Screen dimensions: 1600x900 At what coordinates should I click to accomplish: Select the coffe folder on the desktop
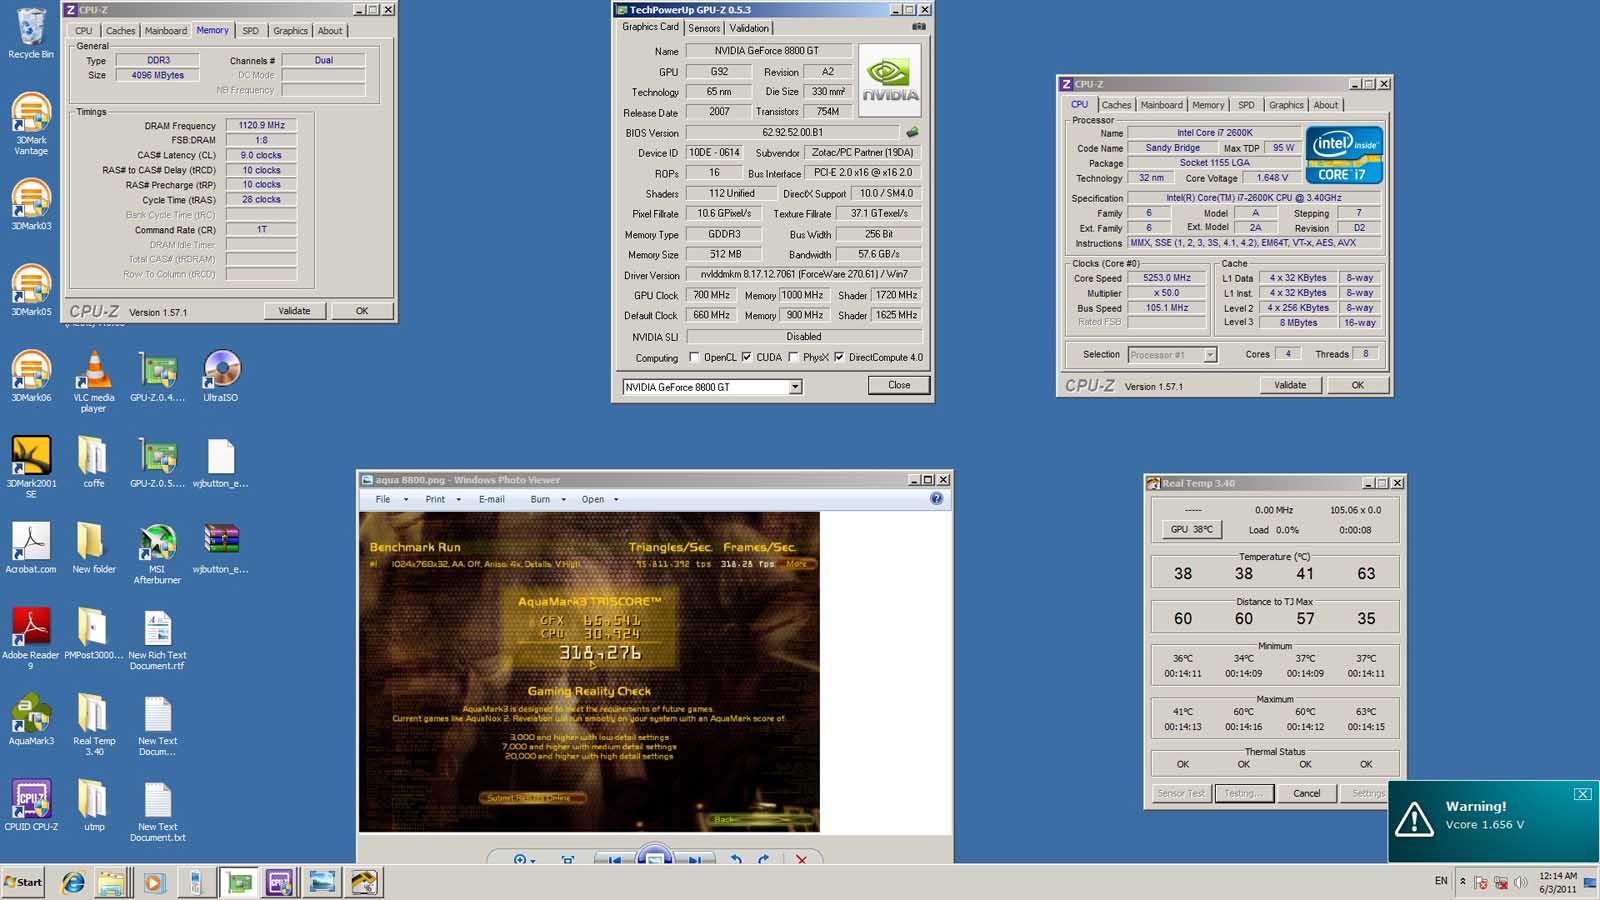tap(93, 463)
